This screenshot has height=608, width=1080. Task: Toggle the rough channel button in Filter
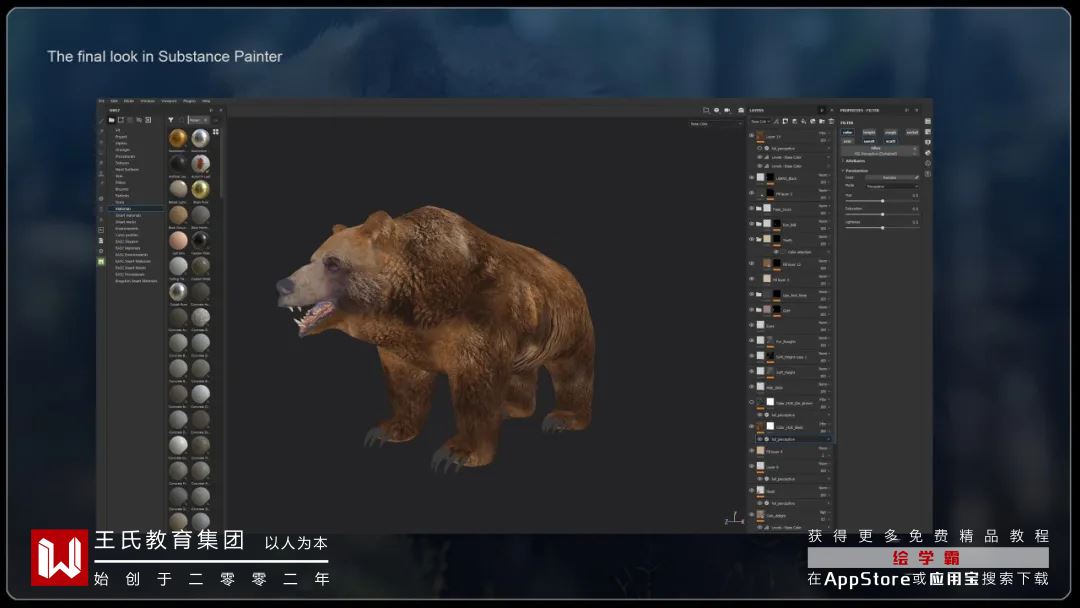coord(891,132)
